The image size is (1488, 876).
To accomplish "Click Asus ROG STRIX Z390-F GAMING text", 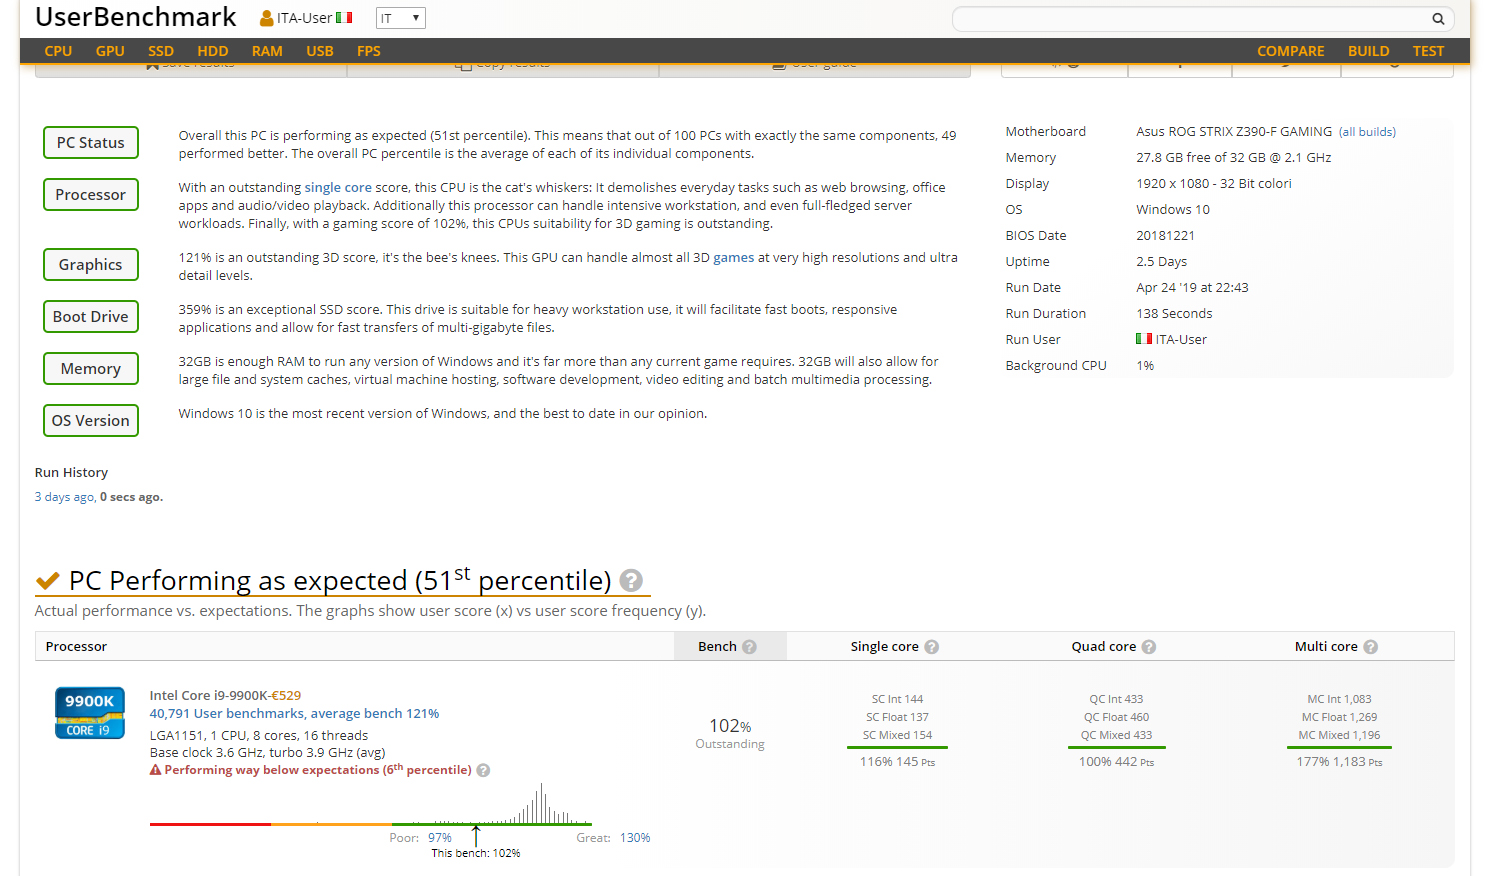I will 1234,132.
